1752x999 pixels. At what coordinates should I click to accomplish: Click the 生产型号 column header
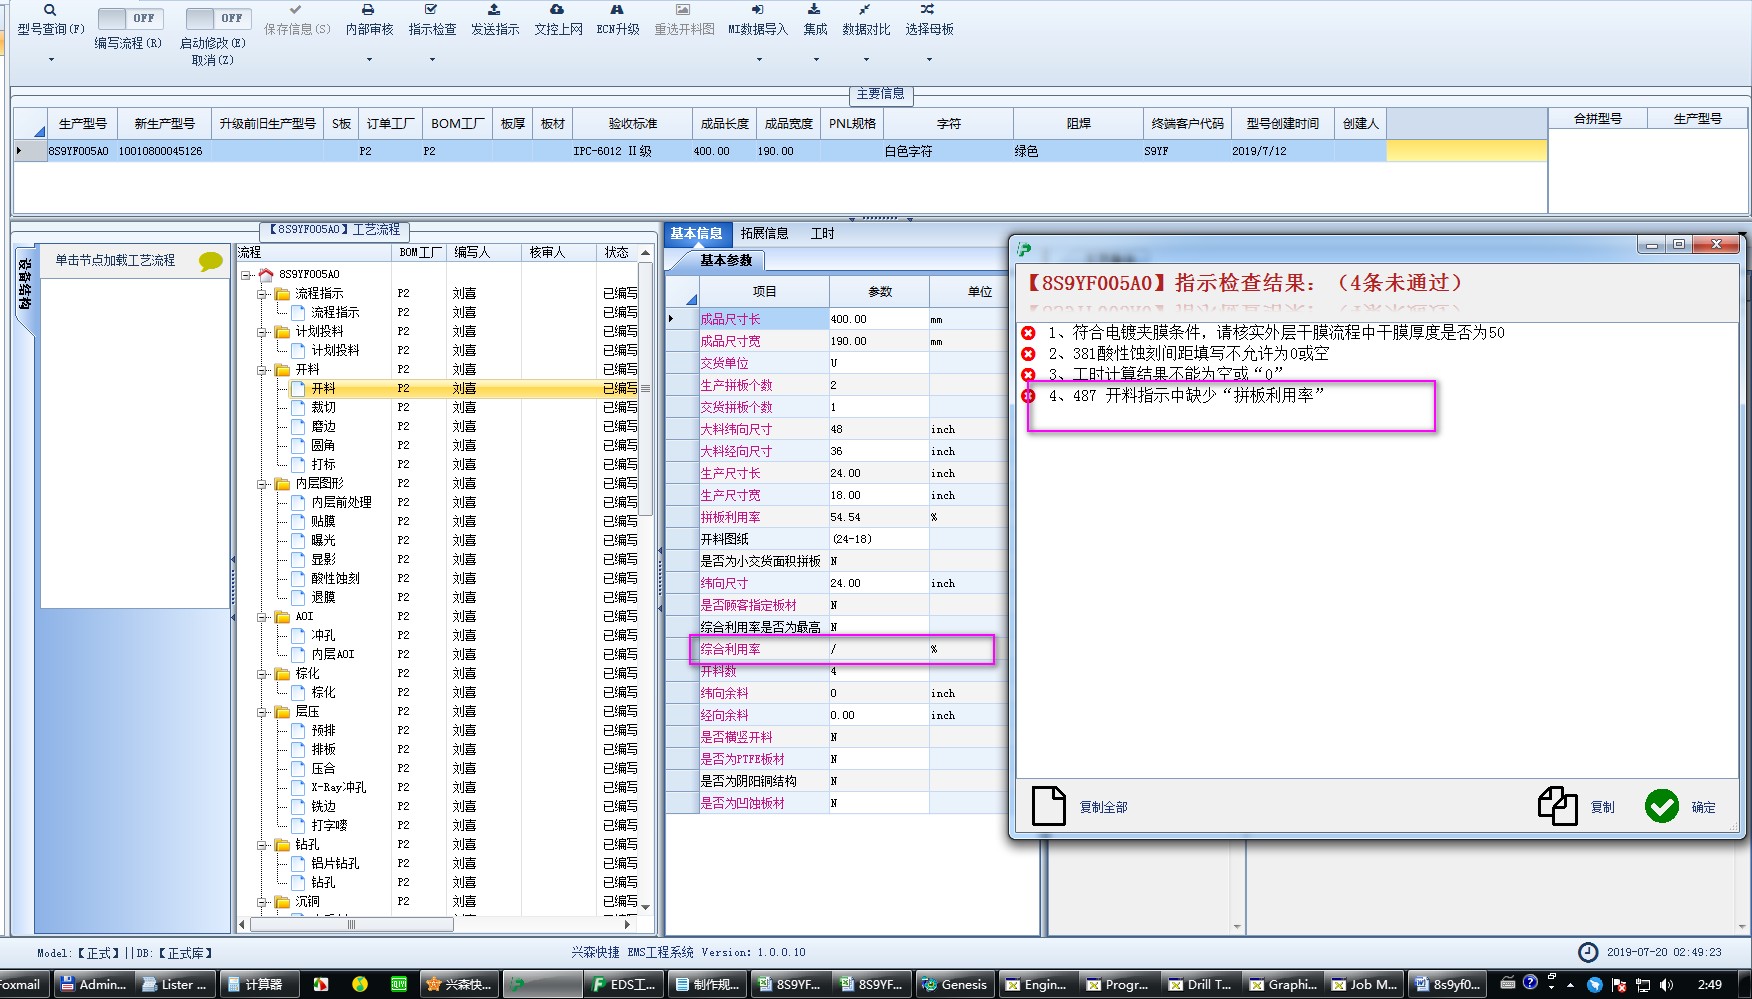point(82,124)
